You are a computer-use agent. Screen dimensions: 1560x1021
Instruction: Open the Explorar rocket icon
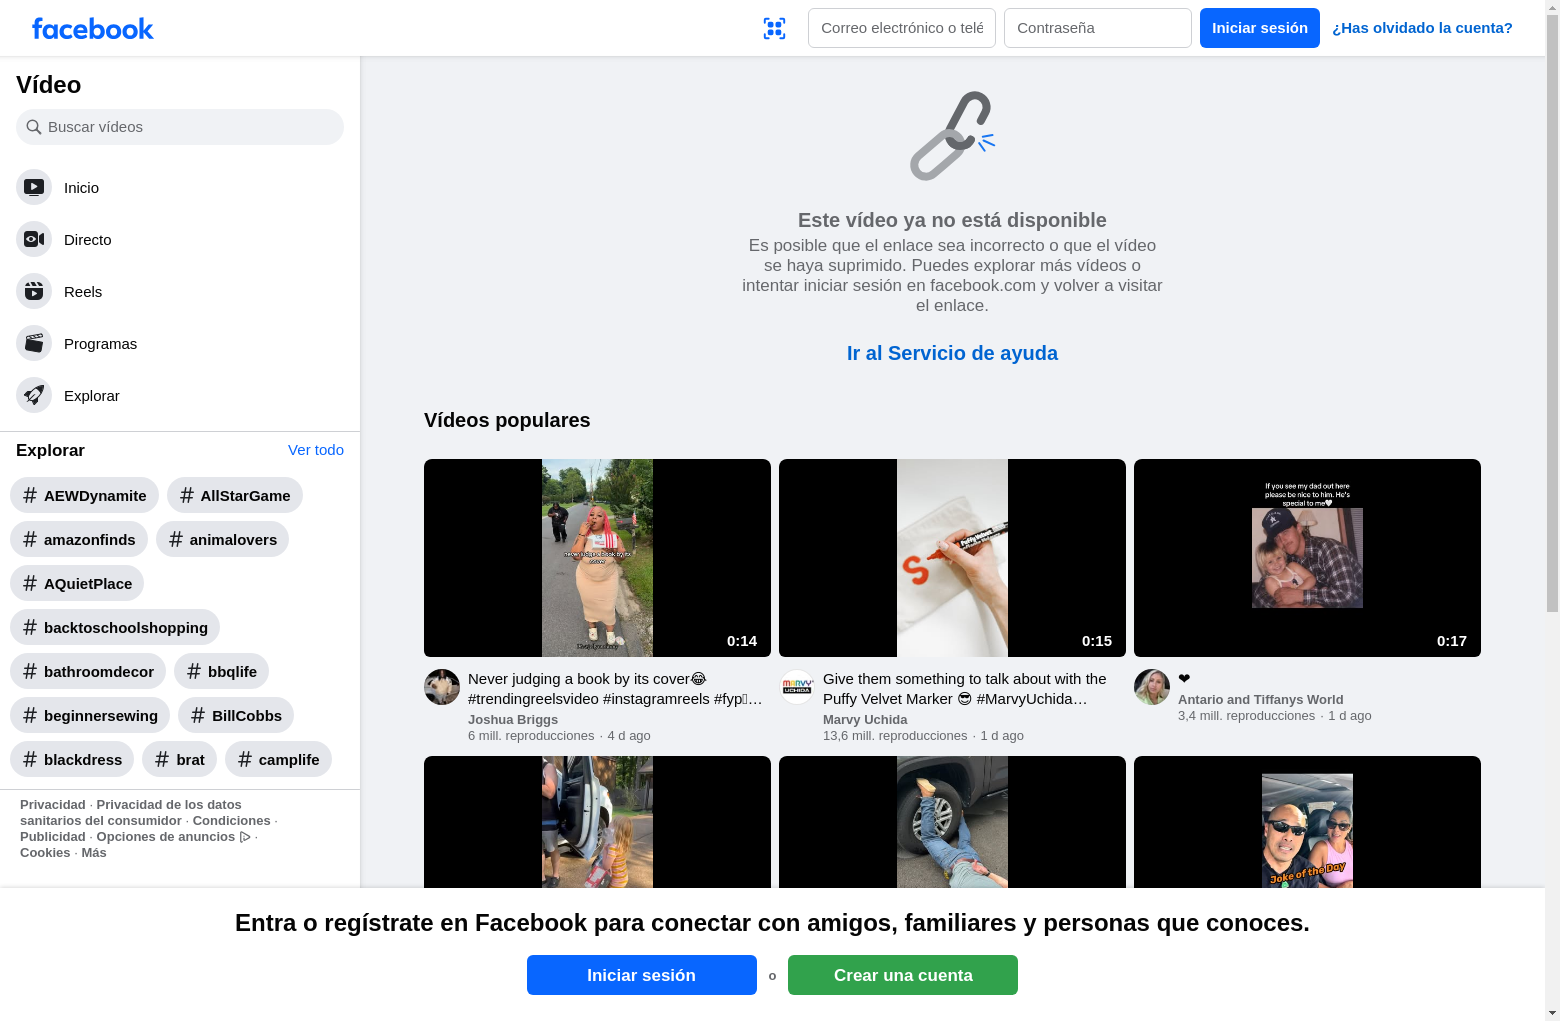click(34, 395)
